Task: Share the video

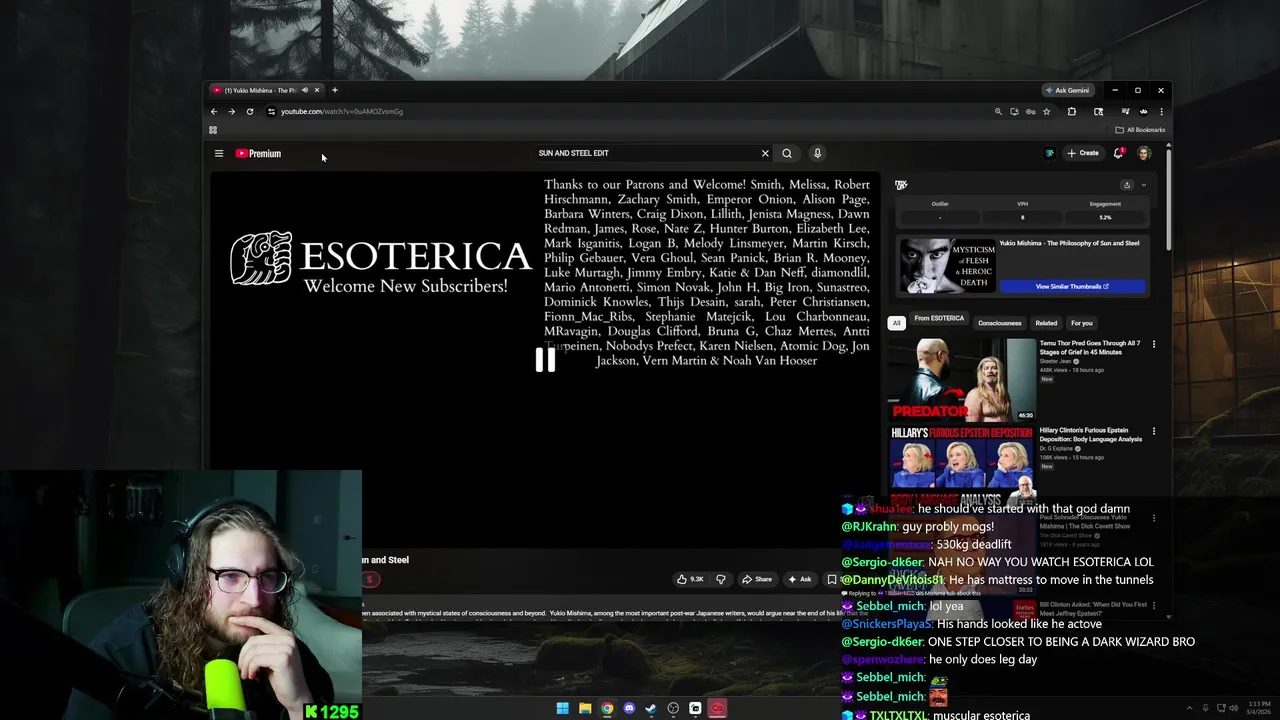Action: click(x=757, y=579)
